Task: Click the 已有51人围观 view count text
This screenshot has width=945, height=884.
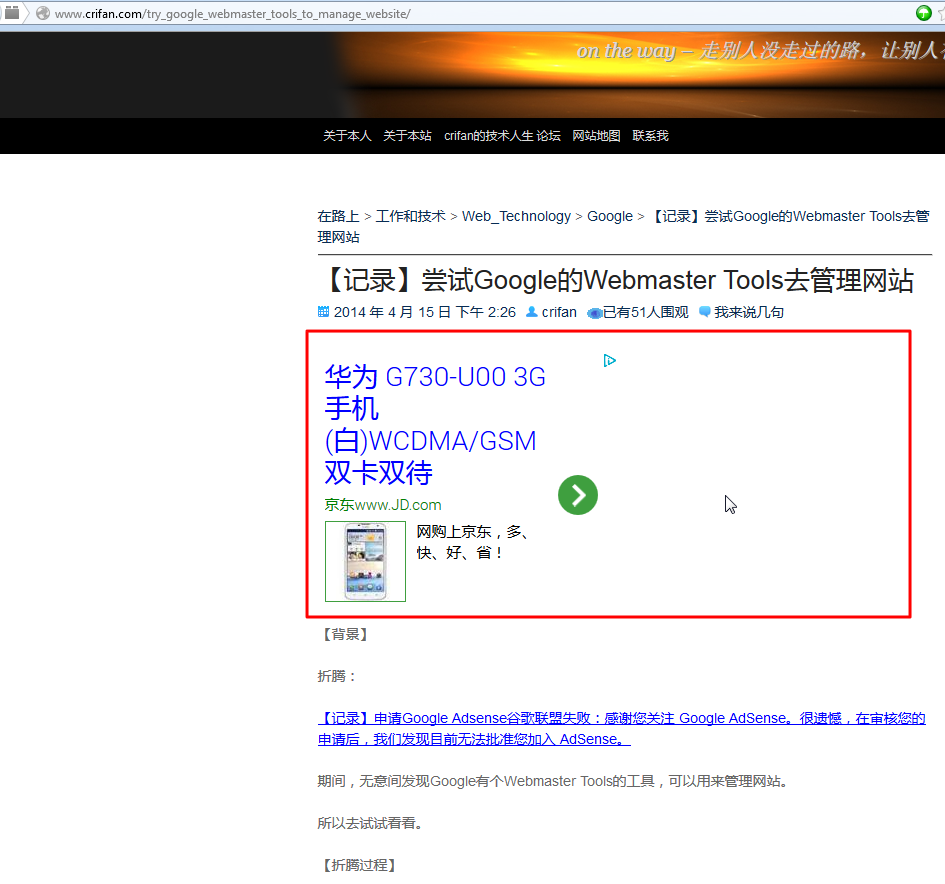Action: [x=645, y=312]
